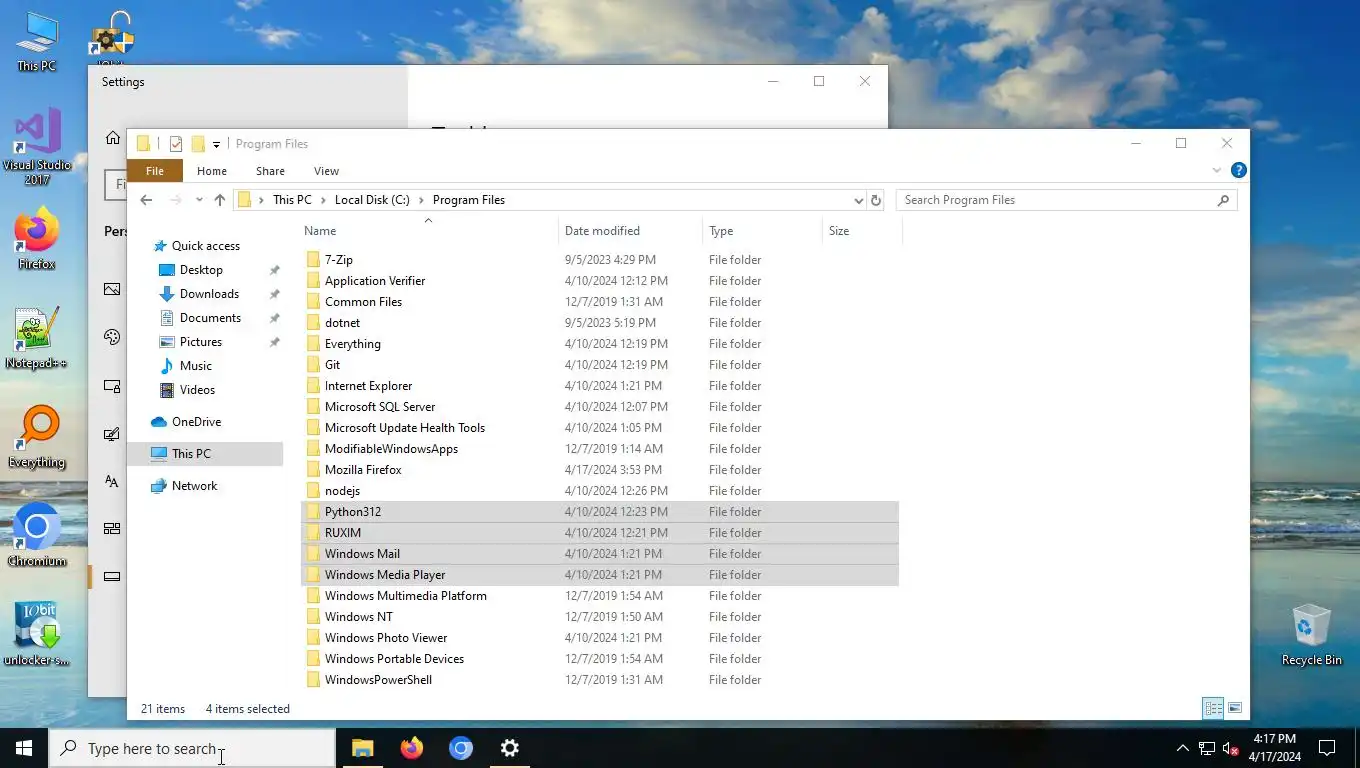The height and width of the screenshot is (768, 1360).
Task: Open recent locations dropdown arrow
Action: click(x=199, y=200)
